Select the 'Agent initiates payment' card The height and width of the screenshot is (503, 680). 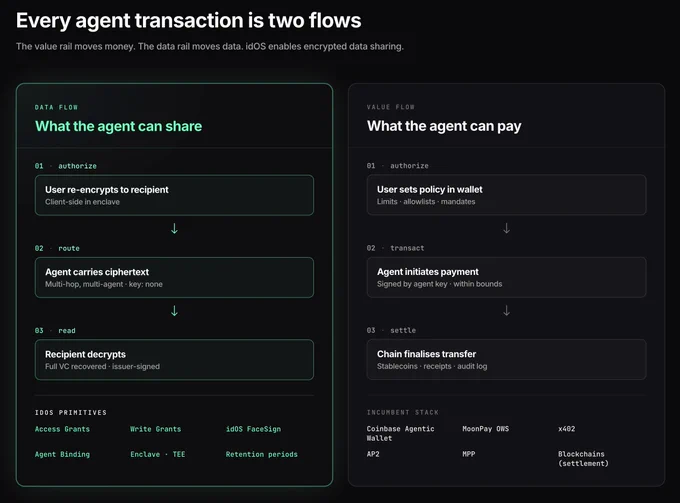pyautogui.click(x=507, y=277)
